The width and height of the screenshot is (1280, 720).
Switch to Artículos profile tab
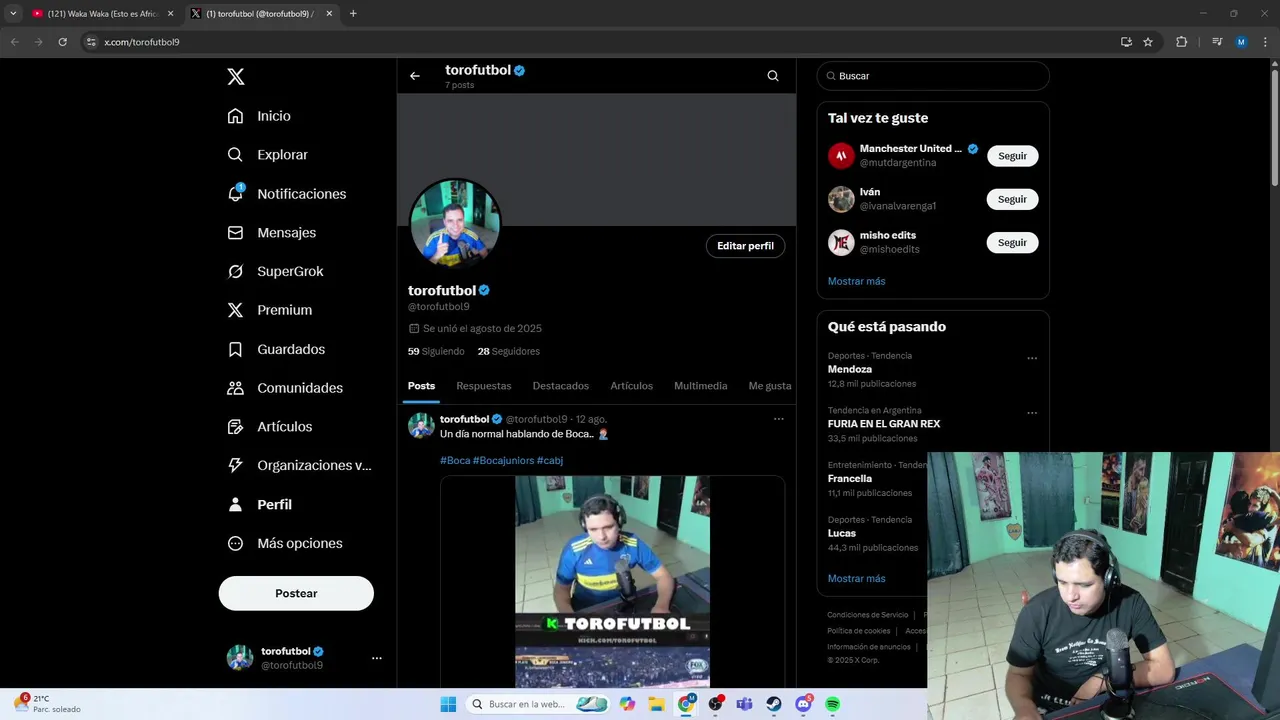pos(632,386)
